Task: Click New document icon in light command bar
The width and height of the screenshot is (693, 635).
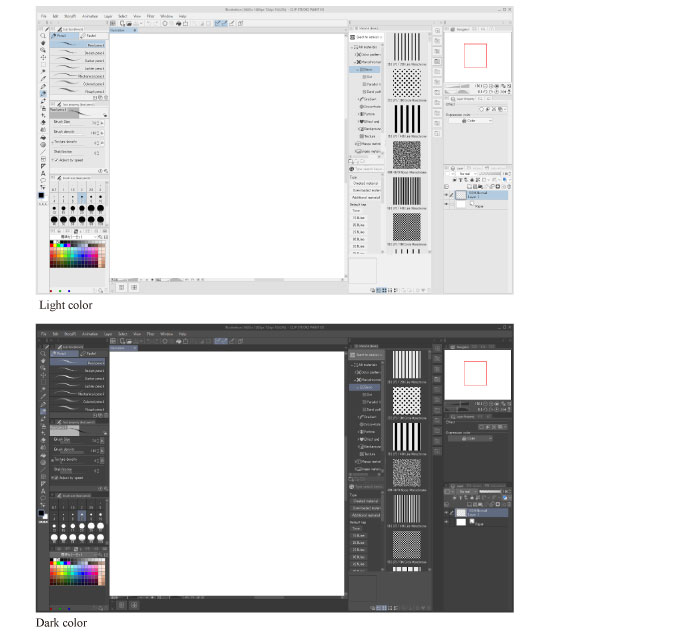Action: 122,23
